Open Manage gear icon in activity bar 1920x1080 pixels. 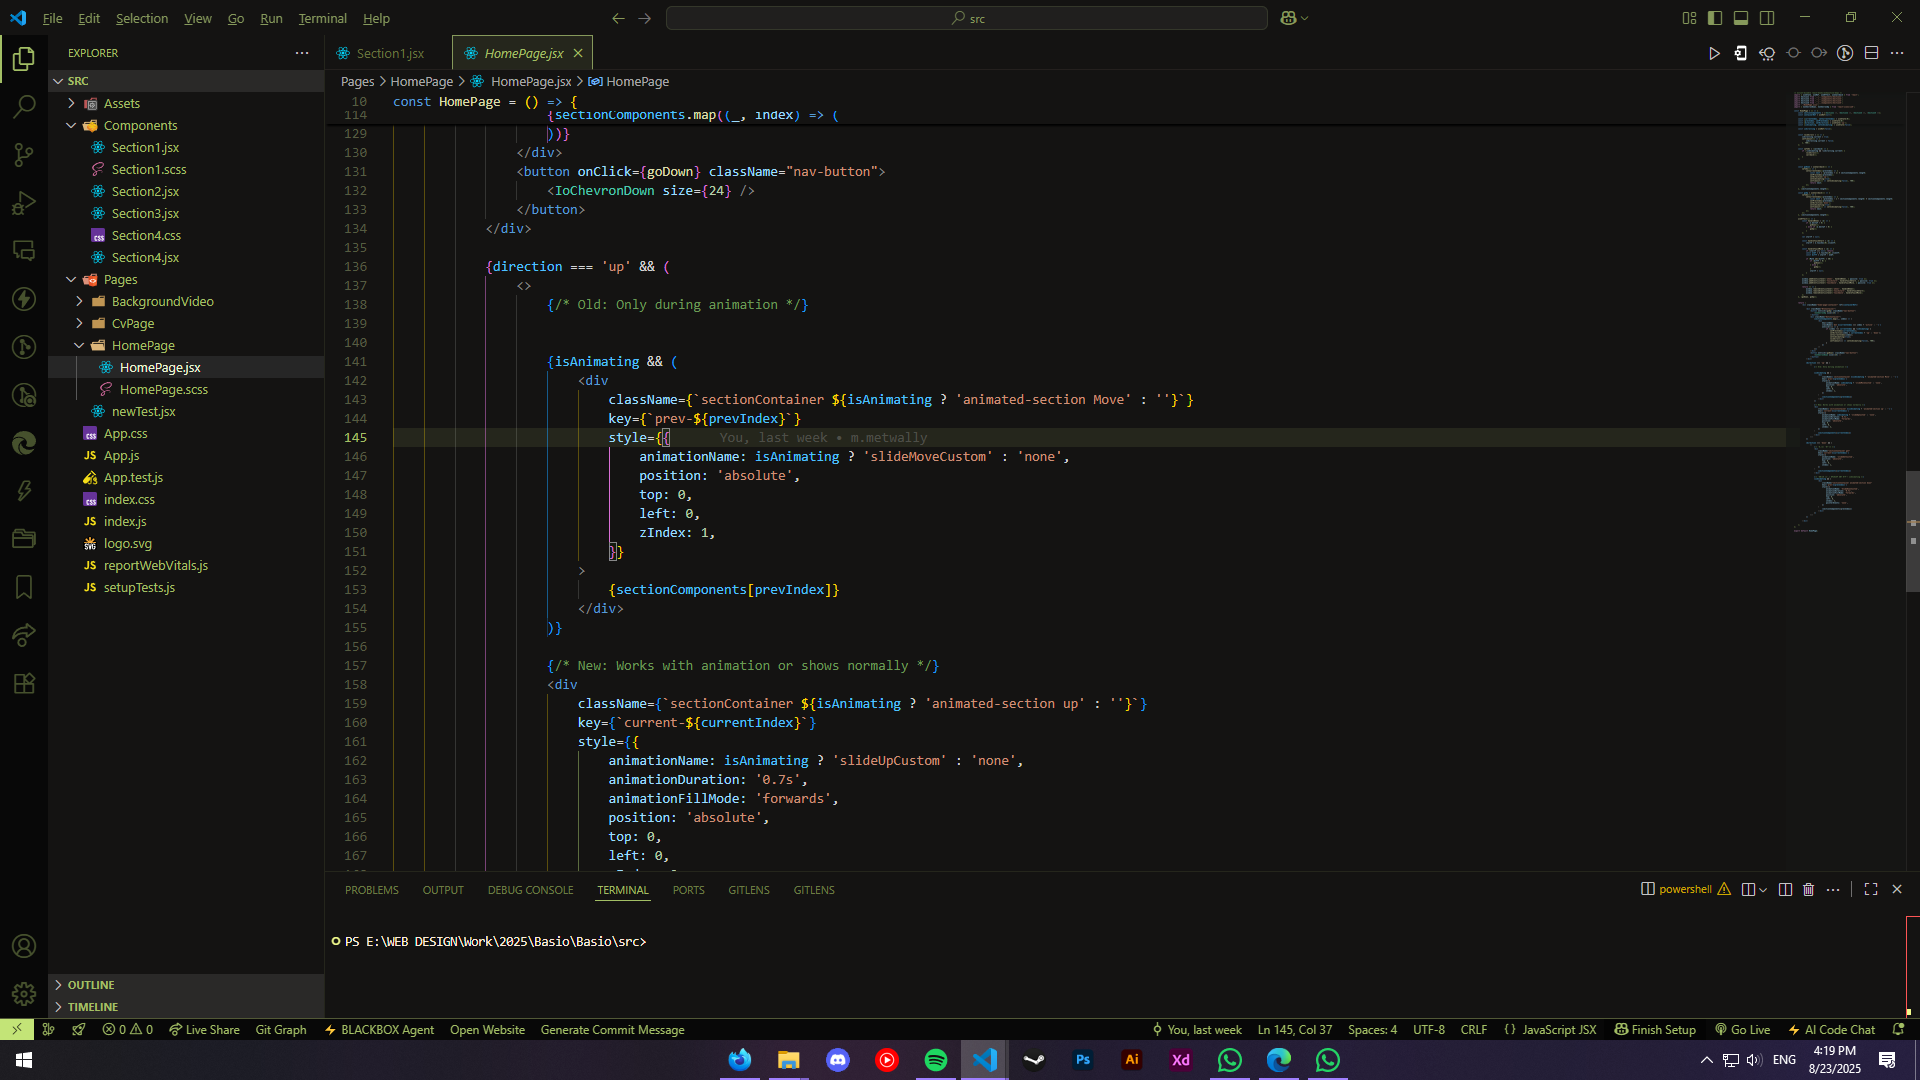coord(24,994)
